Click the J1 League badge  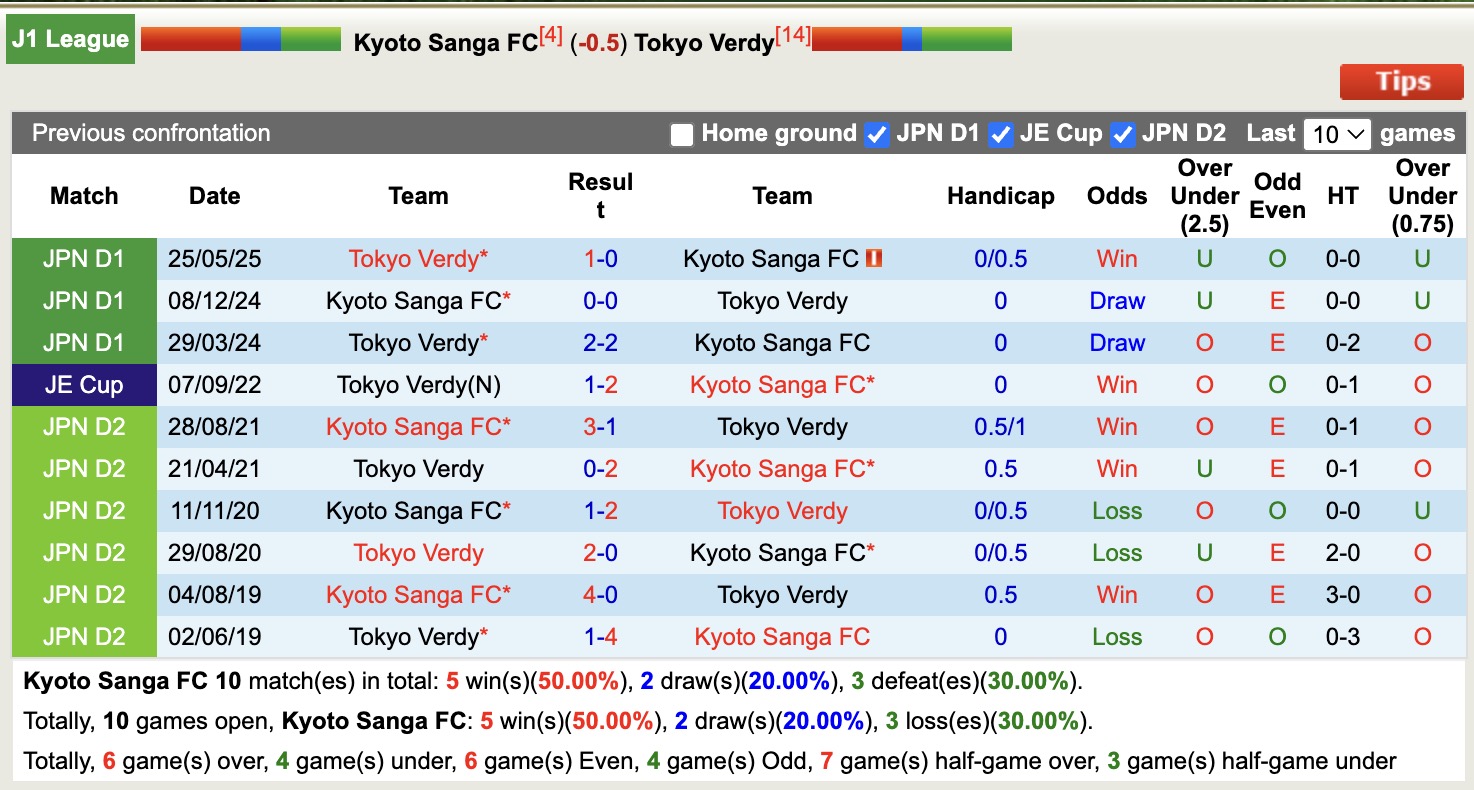click(x=70, y=38)
